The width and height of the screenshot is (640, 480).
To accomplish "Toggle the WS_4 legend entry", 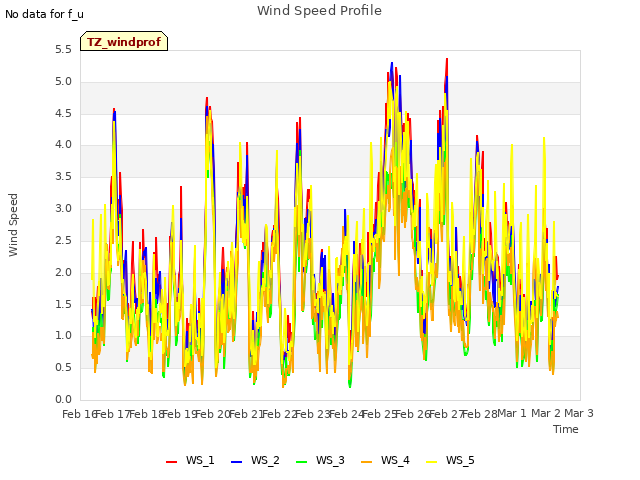I will 385,460.
